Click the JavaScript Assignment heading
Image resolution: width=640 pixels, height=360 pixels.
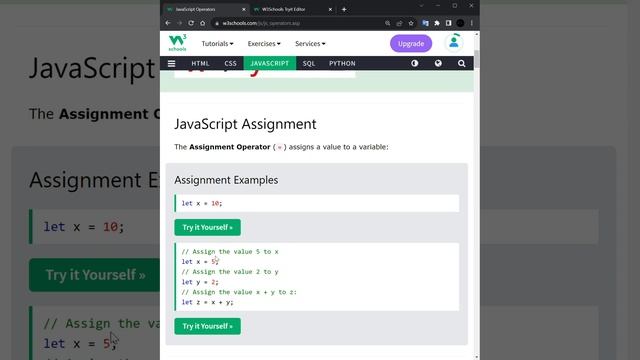(x=245, y=124)
